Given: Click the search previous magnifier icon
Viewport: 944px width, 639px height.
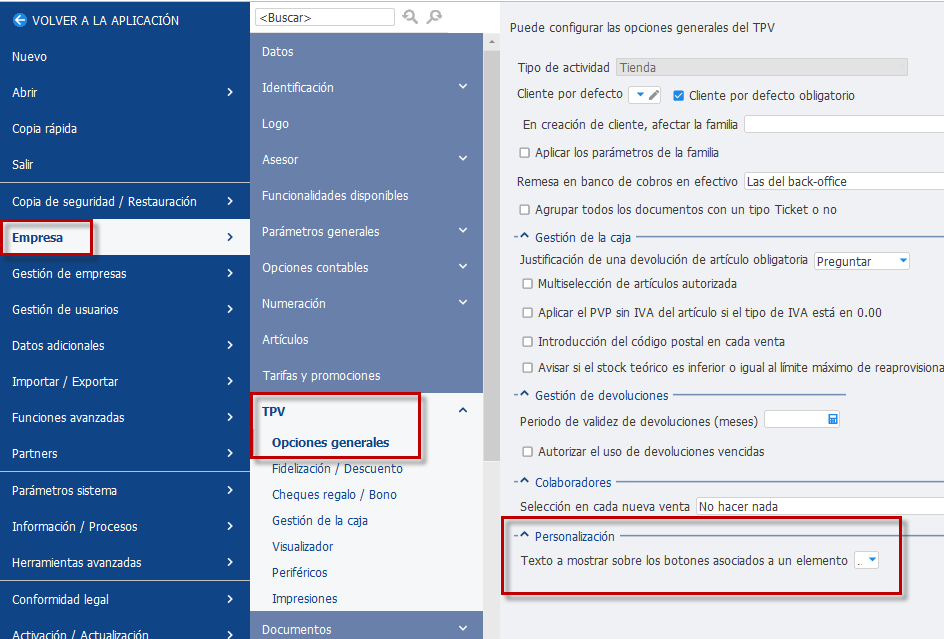Looking at the screenshot, I should pyautogui.click(x=411, y=17).
